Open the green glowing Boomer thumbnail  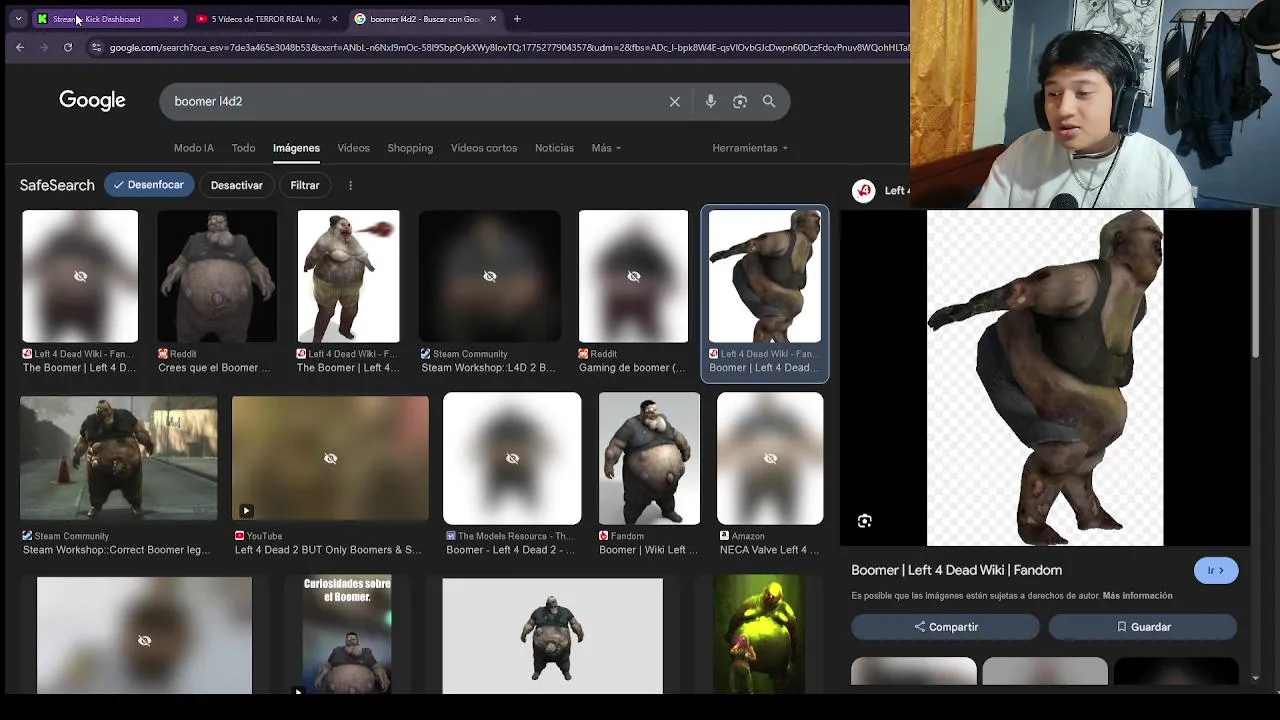point(759,634)
